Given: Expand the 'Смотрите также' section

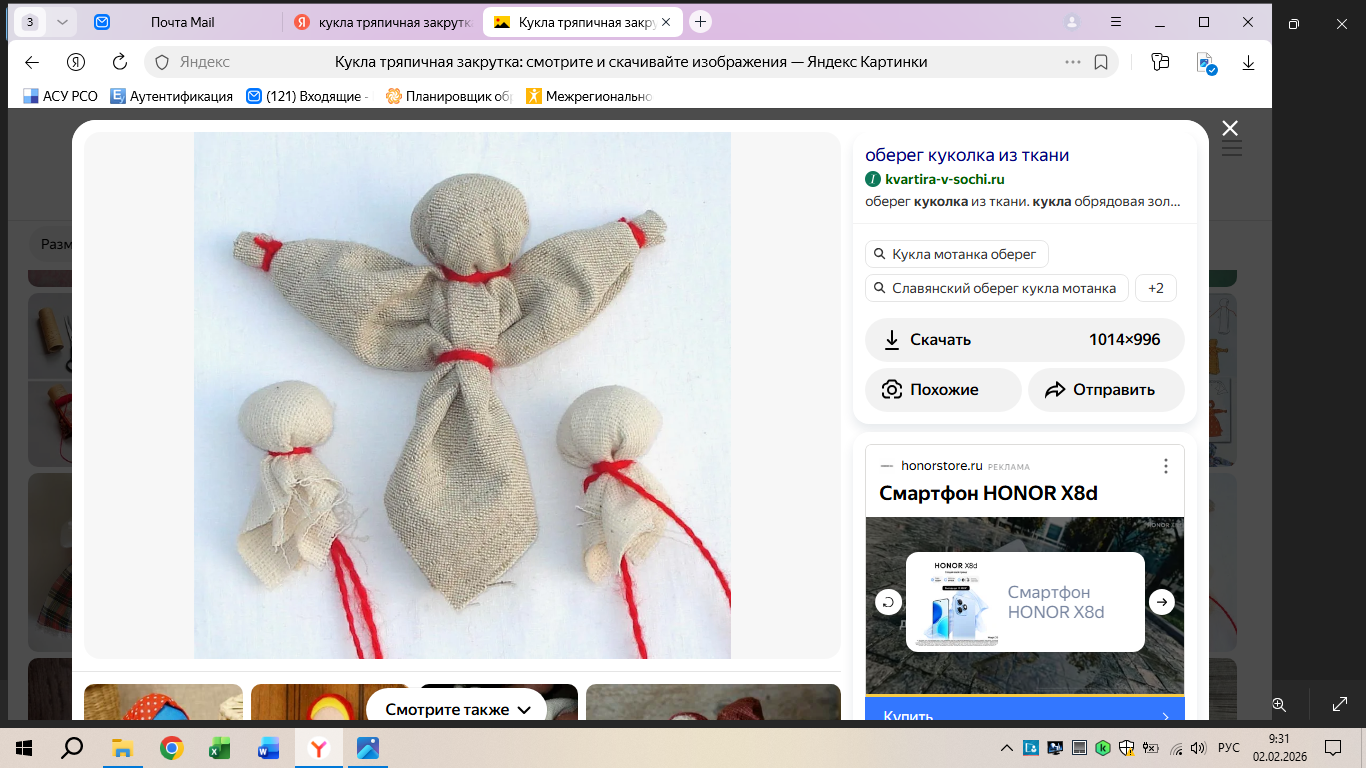Looking at the screenshot, I should click(x=457, y=710).
